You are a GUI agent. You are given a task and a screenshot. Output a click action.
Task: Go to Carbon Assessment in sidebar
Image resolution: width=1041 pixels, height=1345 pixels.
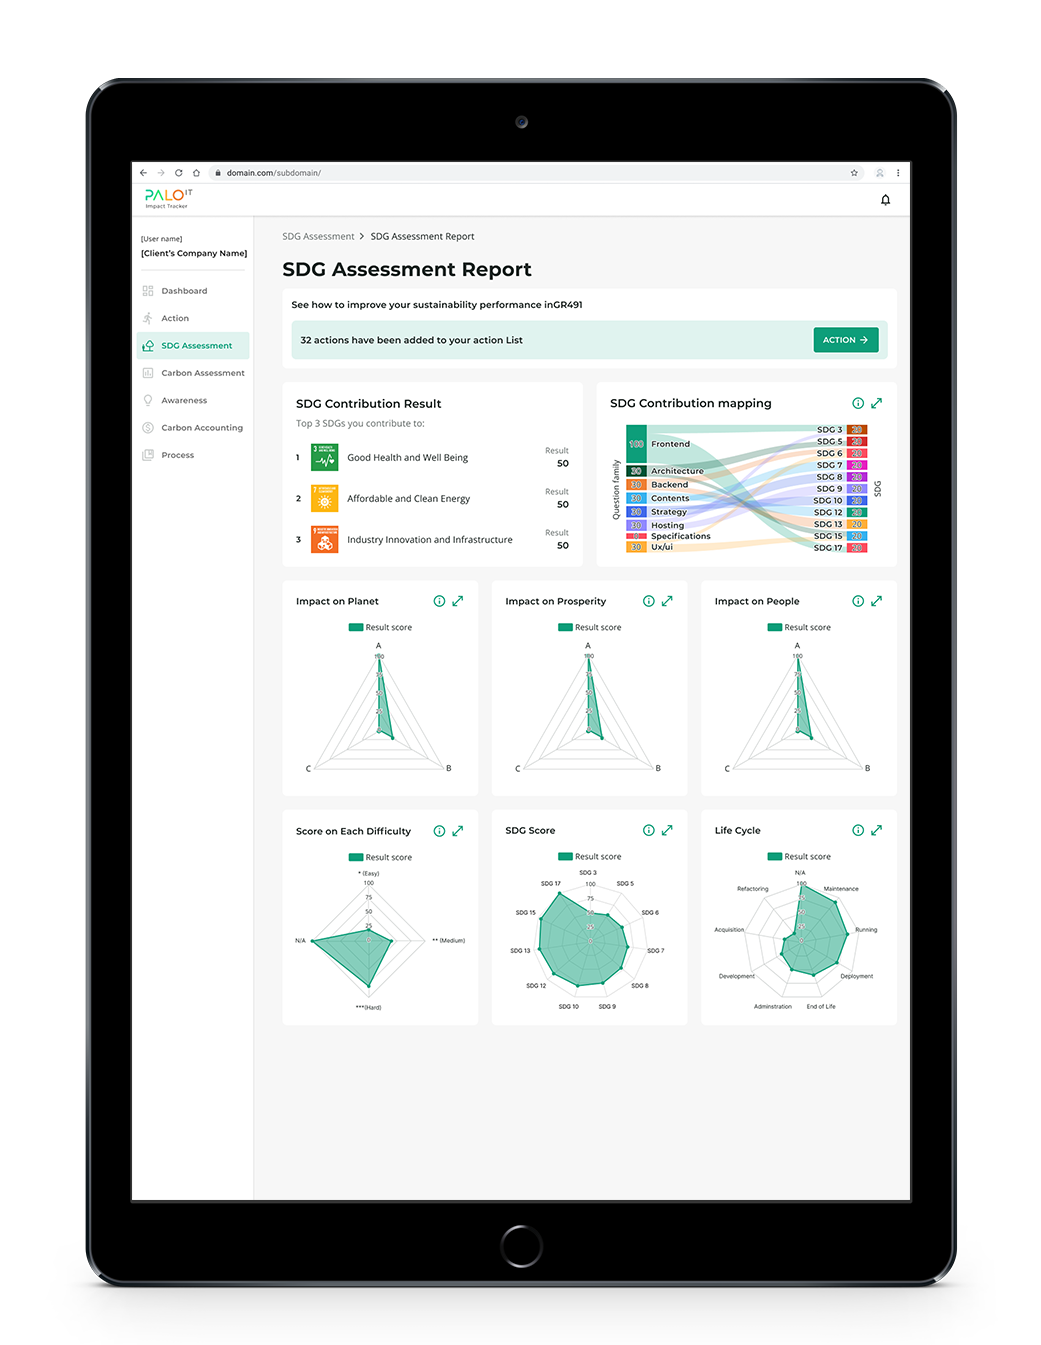pyautogui.click(x=202, y=373)
